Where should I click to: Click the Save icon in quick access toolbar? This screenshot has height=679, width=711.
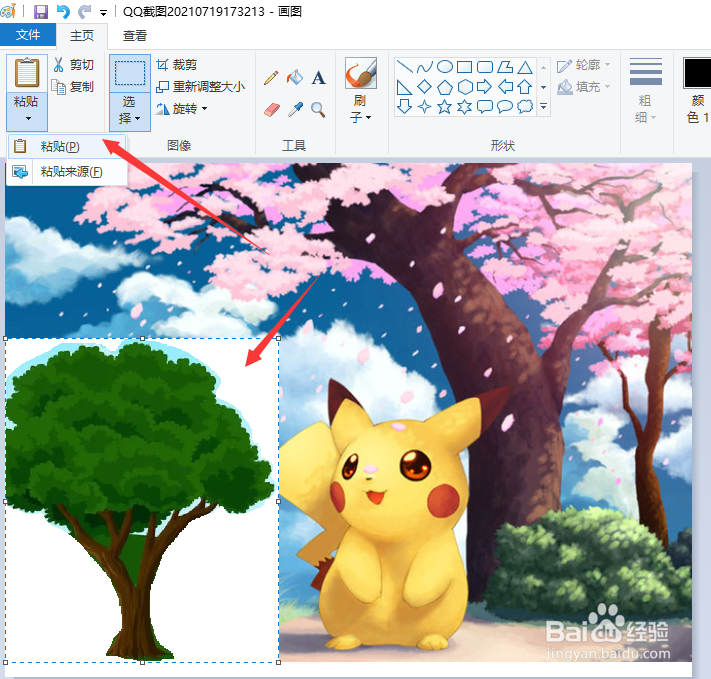pyautogui.click(x=41, y=11)
